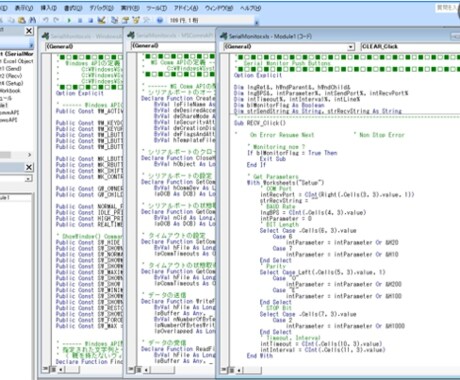This screenshot has width=460, height=380.
Task: Click the 'With Worksheets("Setup")' line
Action: pyautogui.click(x=285, y=183)
